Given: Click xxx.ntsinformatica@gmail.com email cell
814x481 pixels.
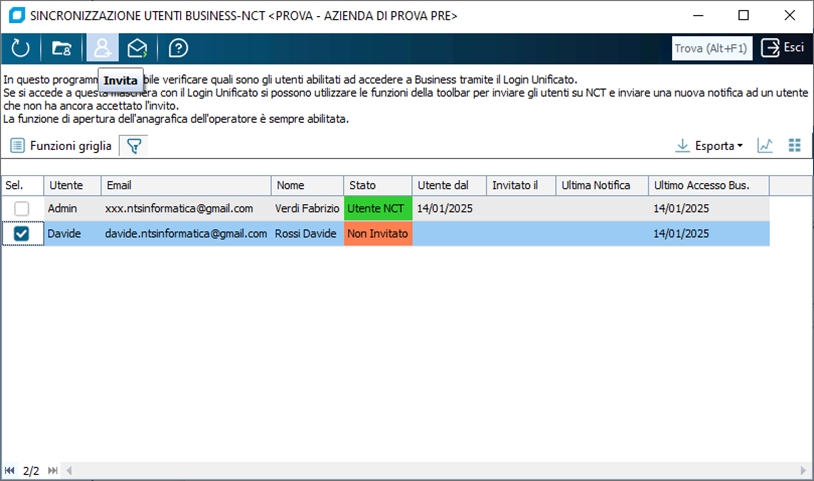Looking at the screenshot, I should pos(186,209).
